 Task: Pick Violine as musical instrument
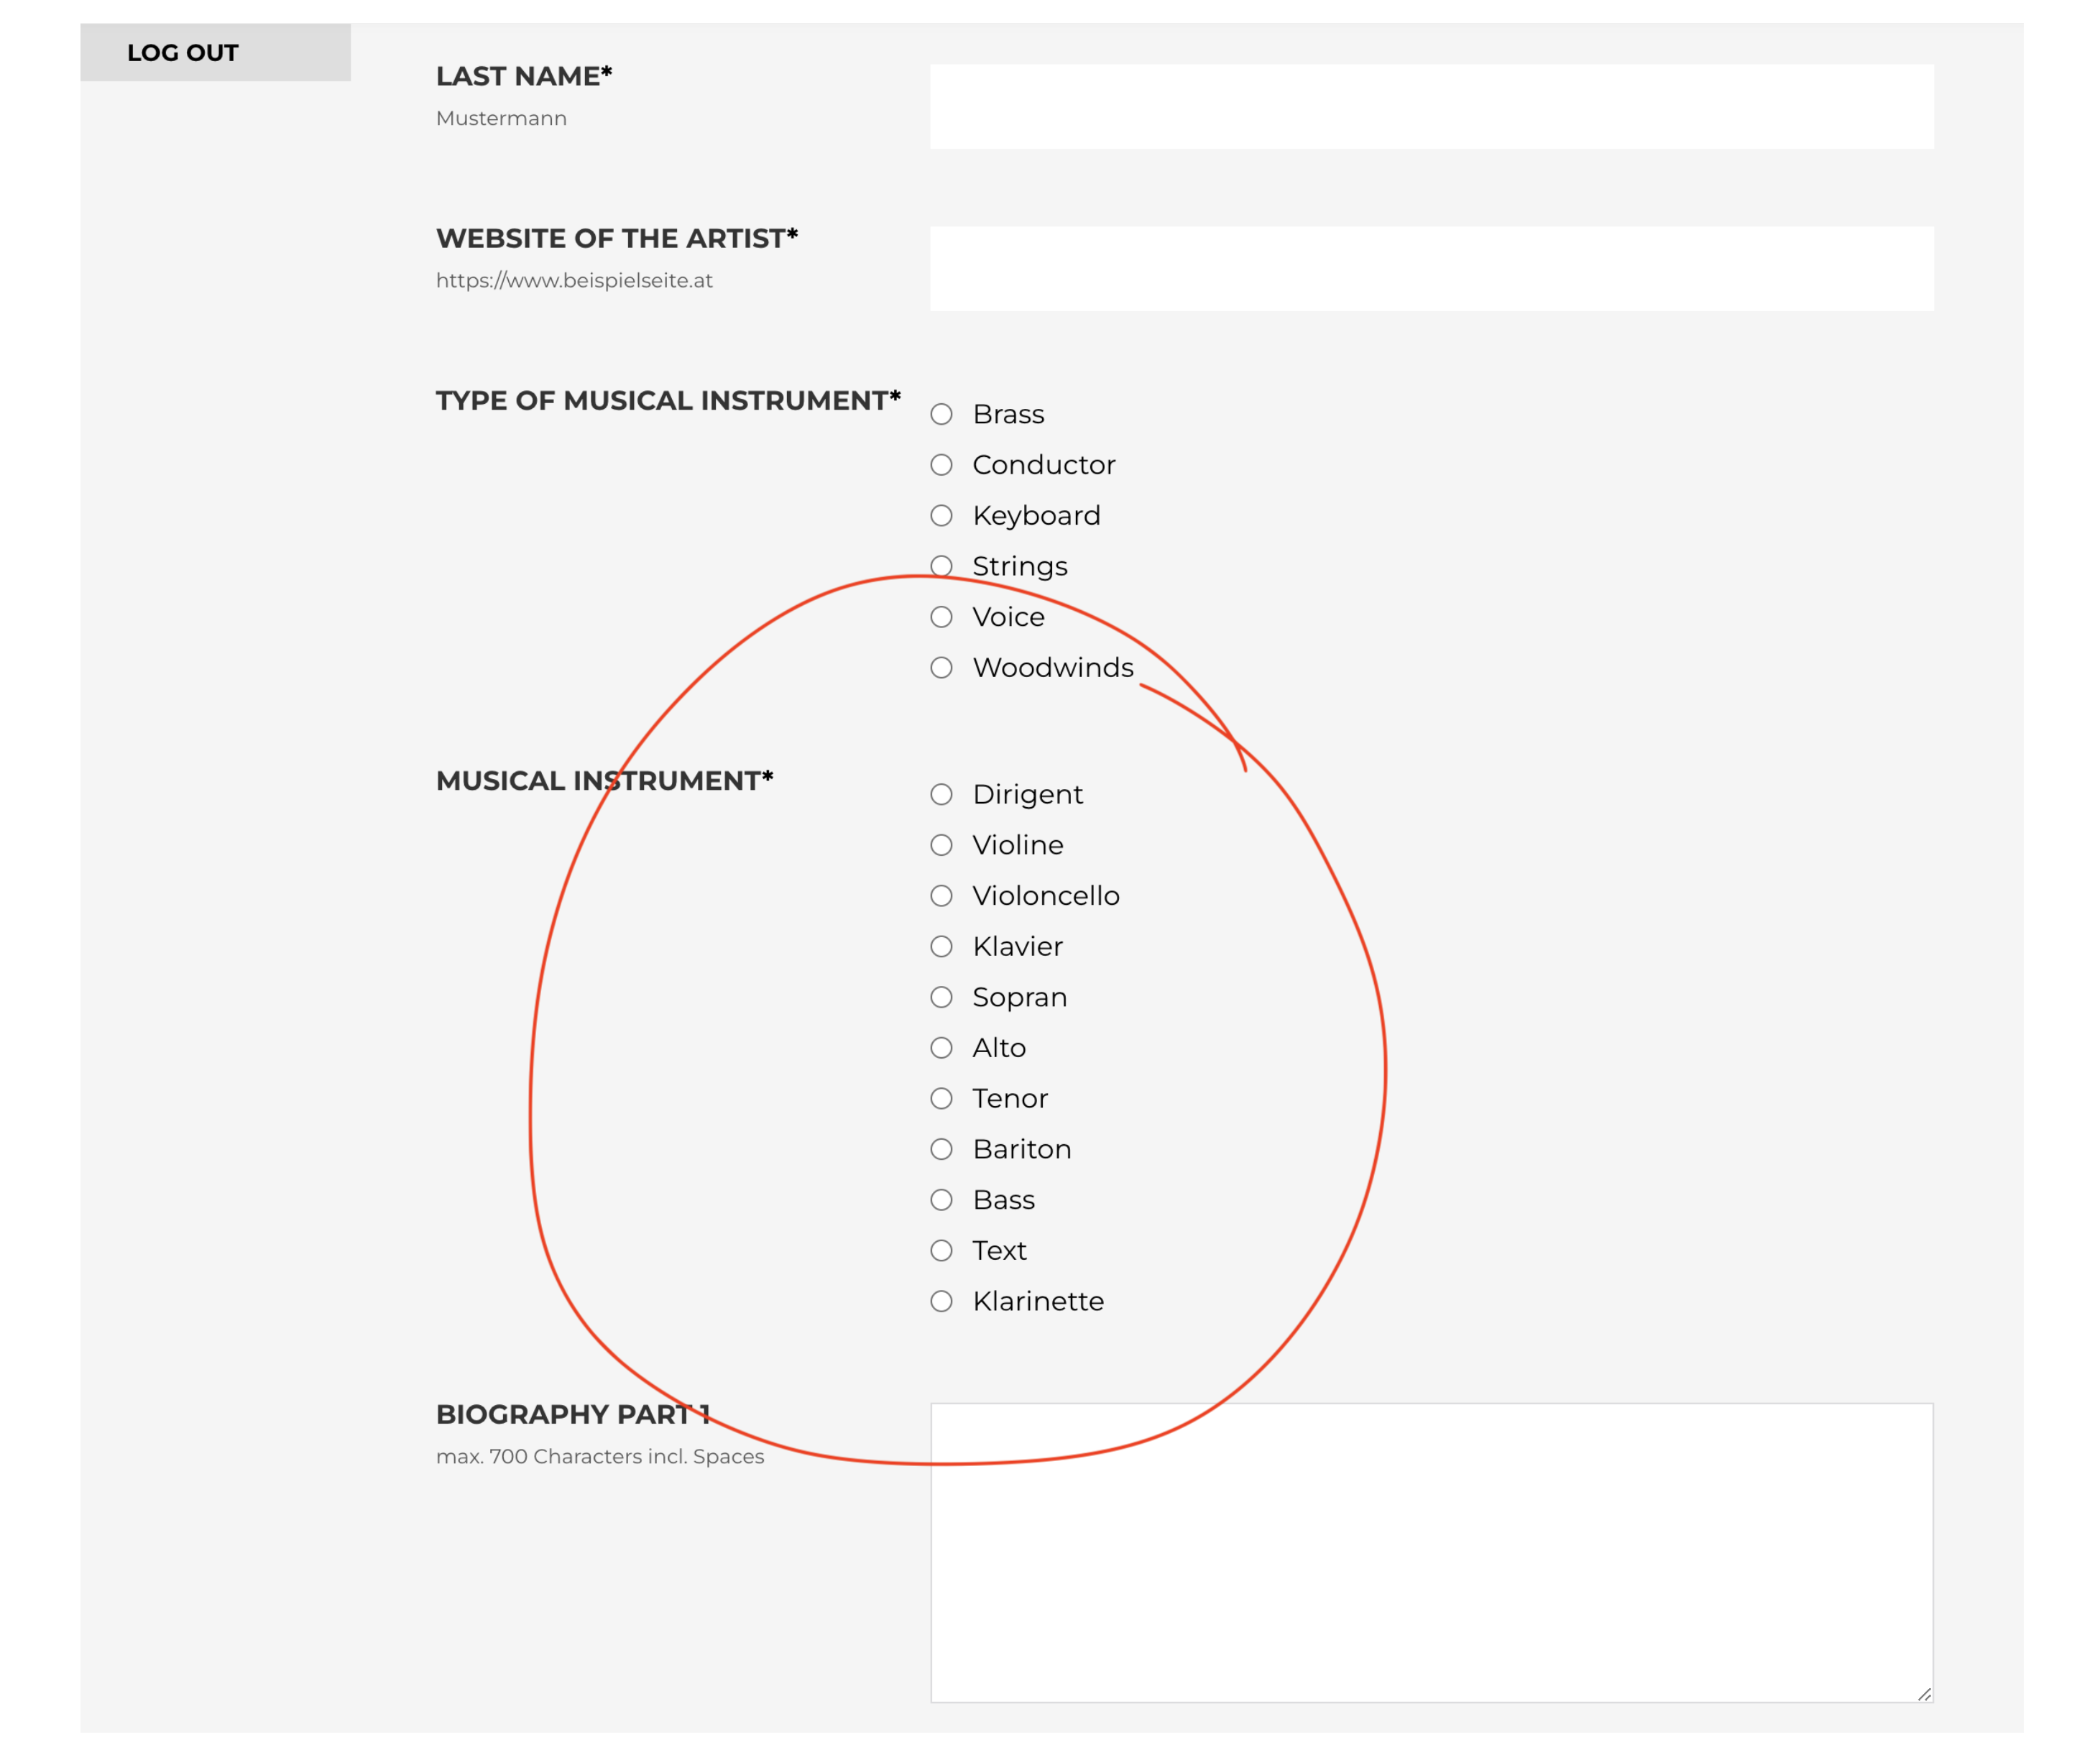941,845
